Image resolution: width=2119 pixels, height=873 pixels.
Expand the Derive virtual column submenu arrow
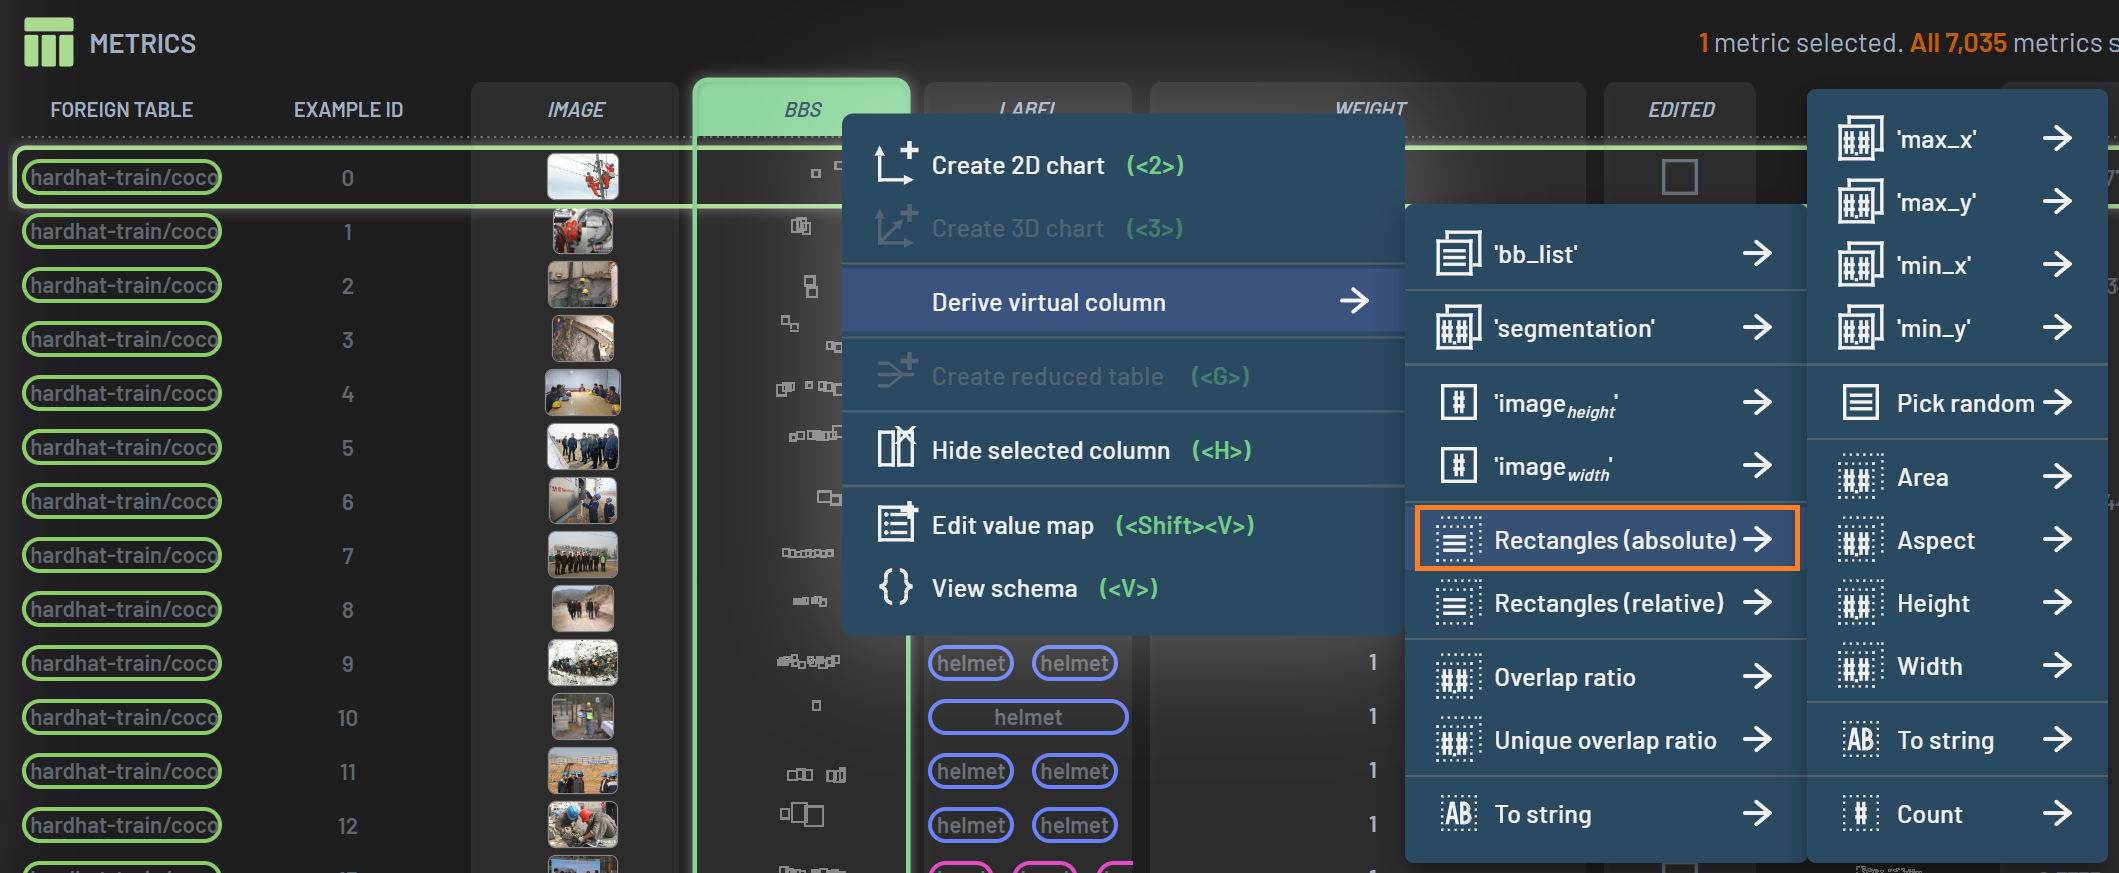coord(1354,301)
